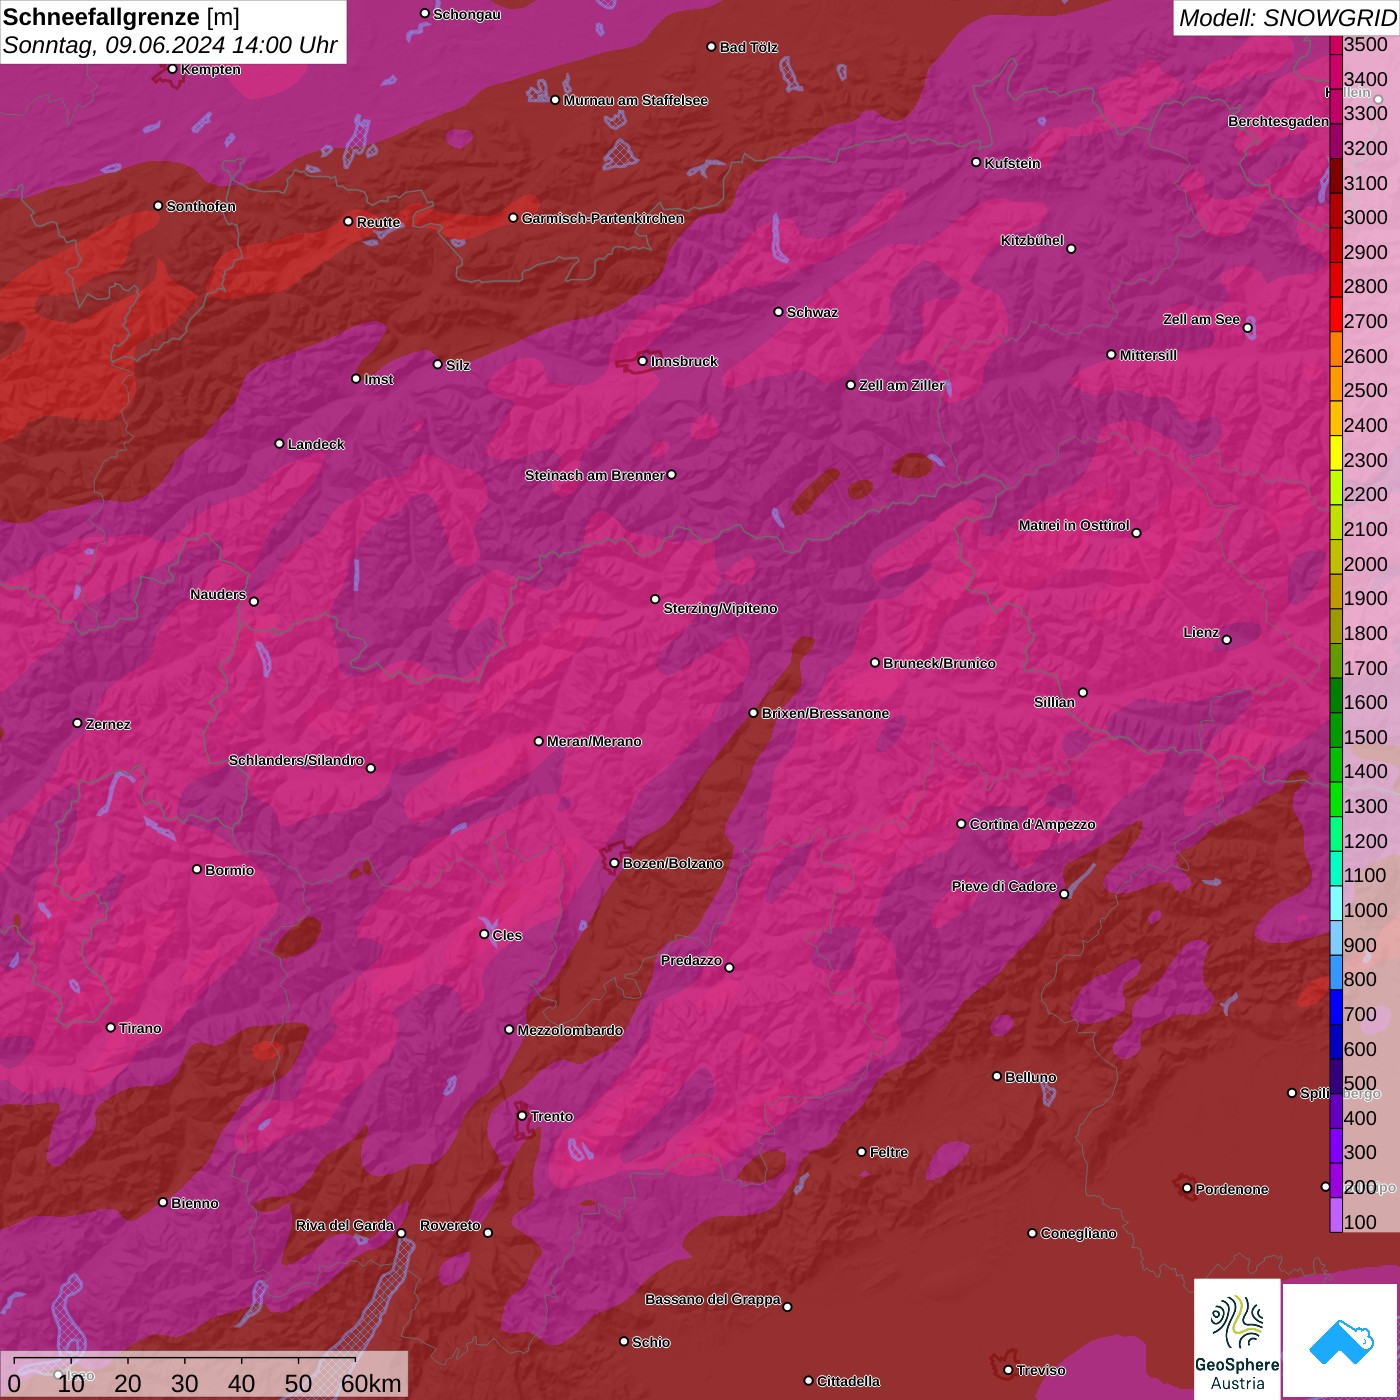Click the Mezzolombardo label
The image size is (1400, 1400).
coord(570,1030)
